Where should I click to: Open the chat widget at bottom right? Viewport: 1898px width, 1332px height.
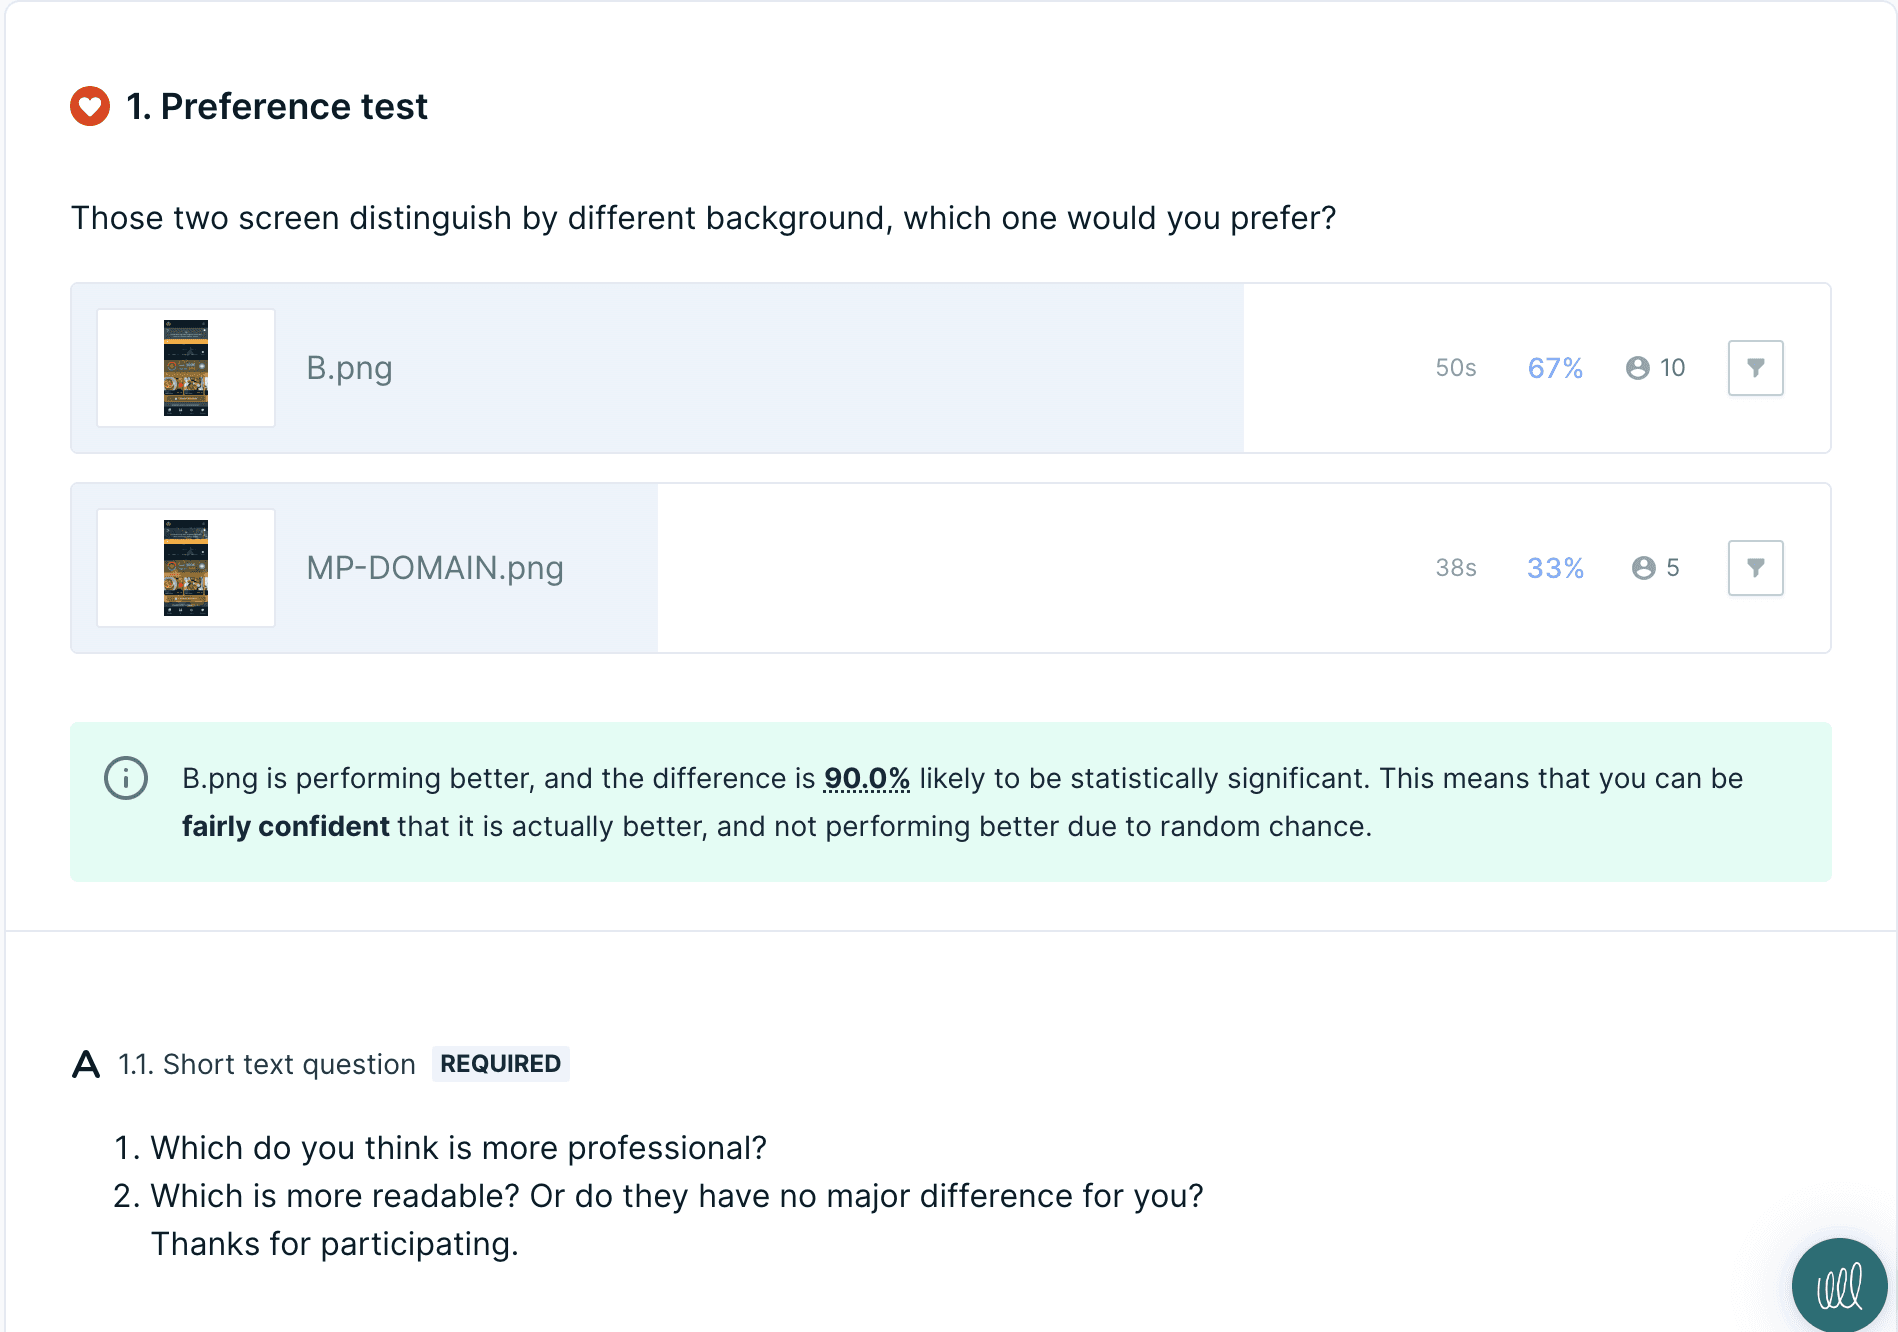coord(1840,1286)
